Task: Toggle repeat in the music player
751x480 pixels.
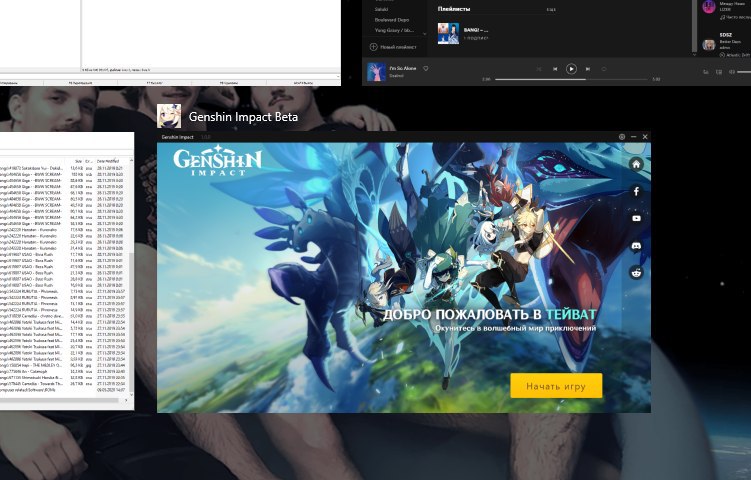Action: pos(604,69)
